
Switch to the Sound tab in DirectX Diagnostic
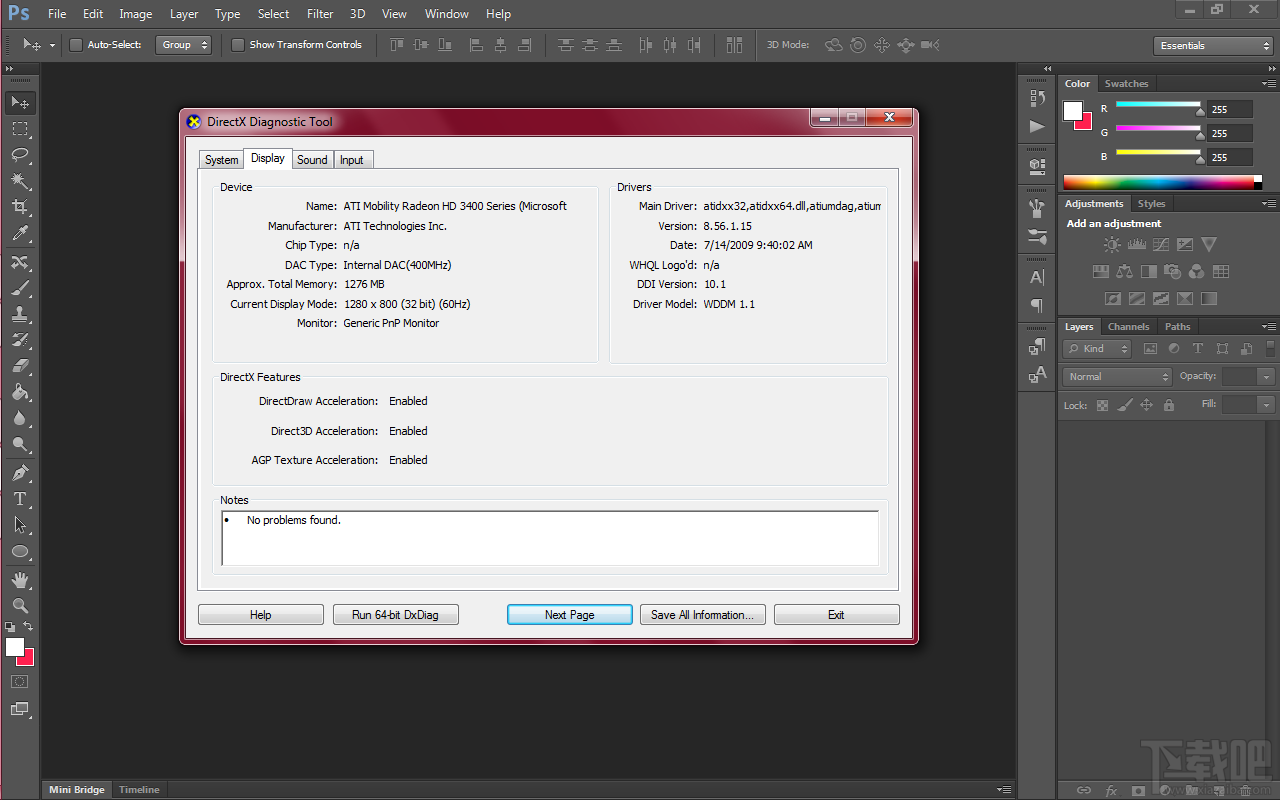coord(312,159)
